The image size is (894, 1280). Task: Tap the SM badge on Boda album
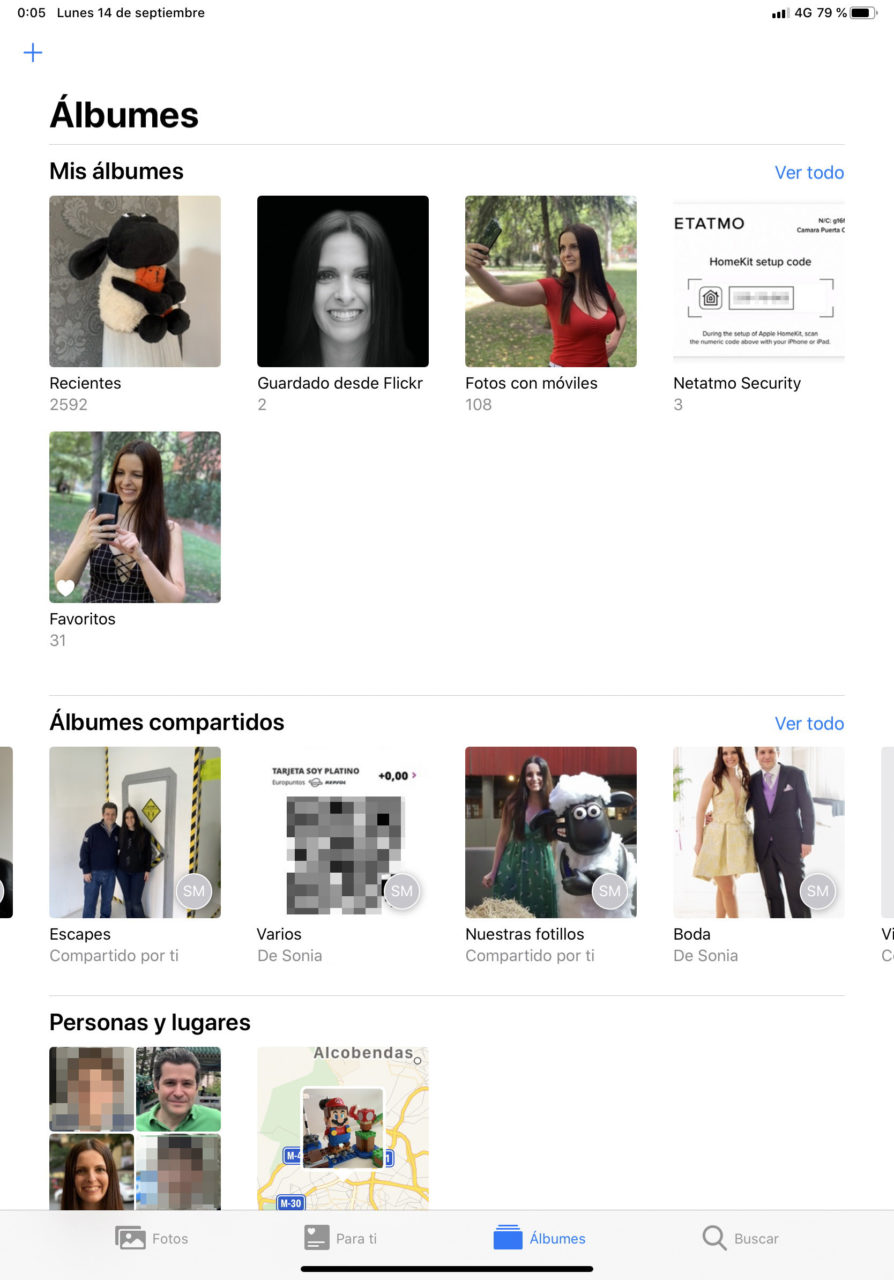[818, 891]
